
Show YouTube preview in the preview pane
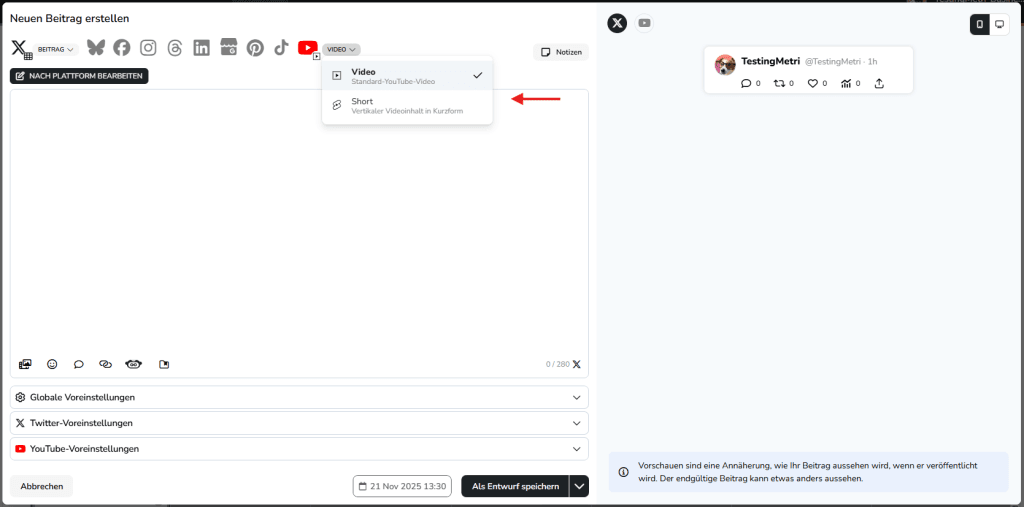[x=645, y=23]
